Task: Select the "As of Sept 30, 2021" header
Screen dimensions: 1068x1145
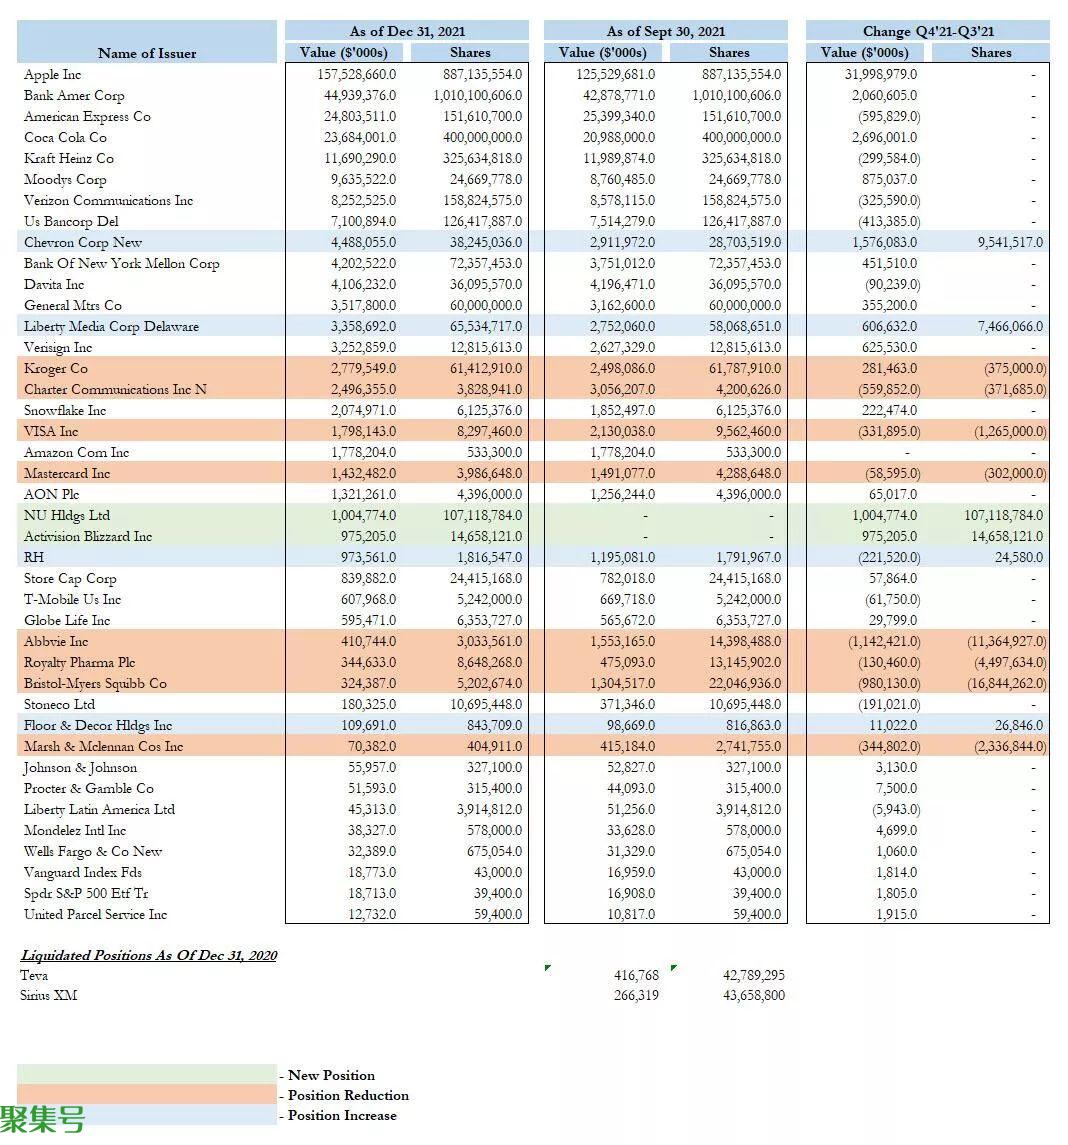Action: point(666,31)
